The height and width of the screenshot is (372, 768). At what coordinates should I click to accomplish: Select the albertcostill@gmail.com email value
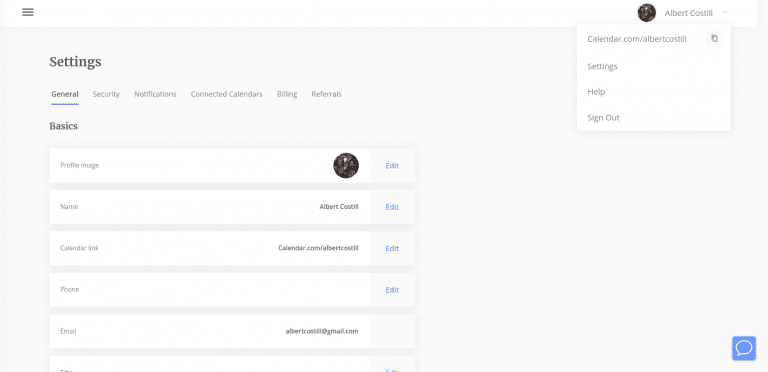(x=322, y=331)
